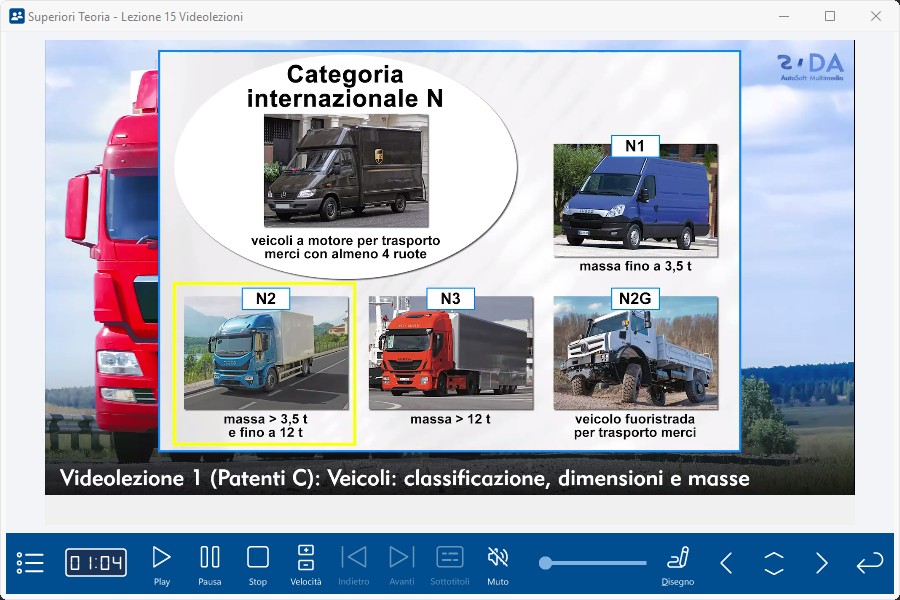
Task: Toggle Sottotitoli subtitles
Action: 450,563
